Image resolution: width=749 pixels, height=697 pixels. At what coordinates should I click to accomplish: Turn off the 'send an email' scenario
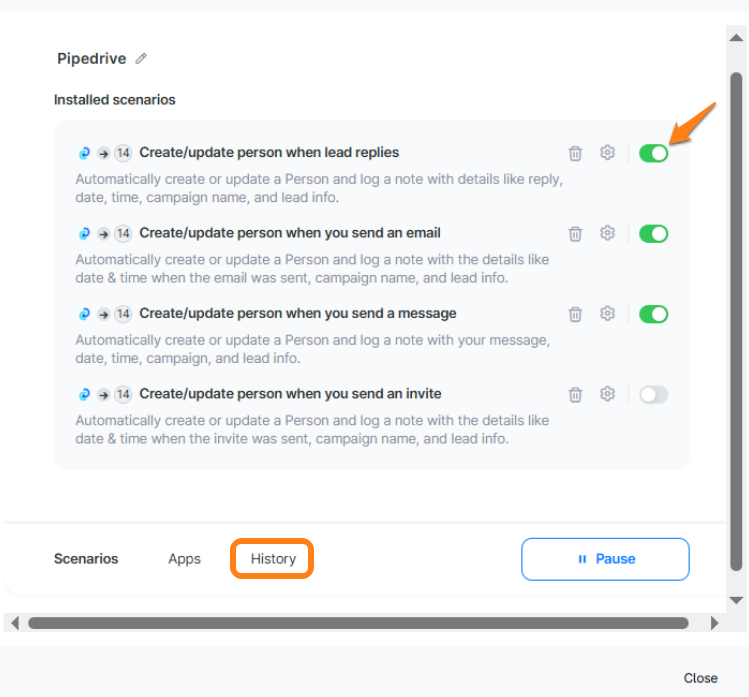pos(653,233)
